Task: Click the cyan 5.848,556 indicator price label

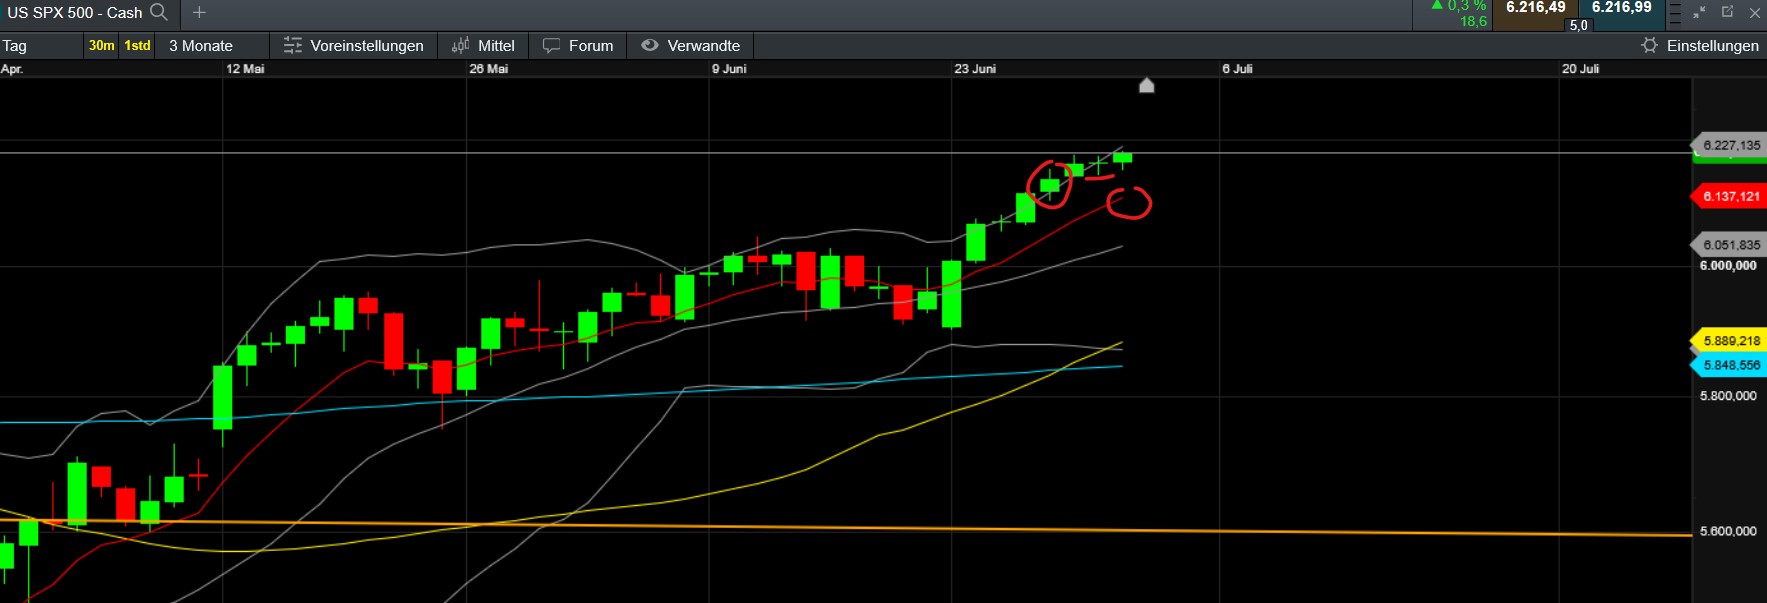Action: pos(1729,365)
